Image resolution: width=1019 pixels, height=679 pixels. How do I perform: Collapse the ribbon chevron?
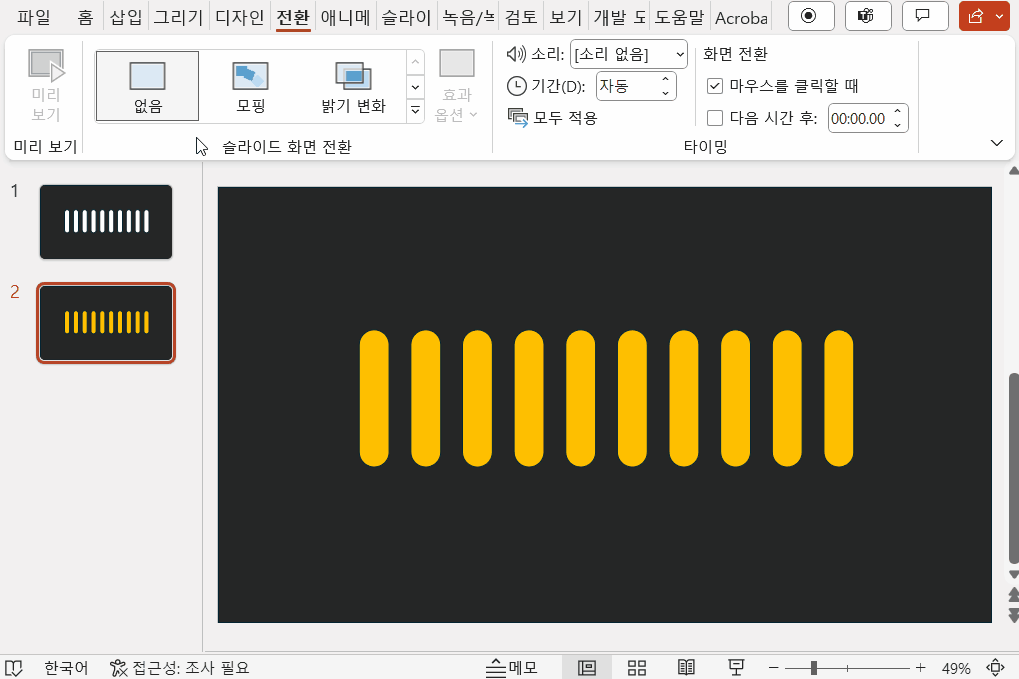tap(996, 143)
